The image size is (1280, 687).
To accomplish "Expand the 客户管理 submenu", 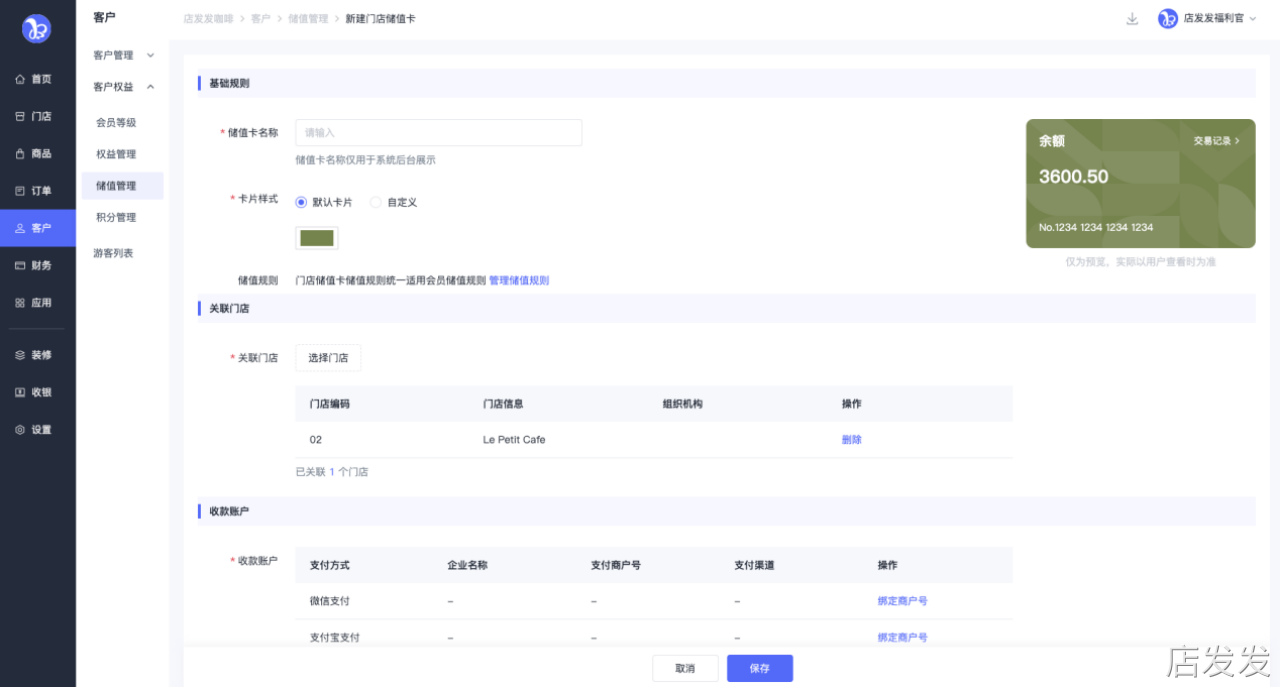I will (x=151, y=55).
